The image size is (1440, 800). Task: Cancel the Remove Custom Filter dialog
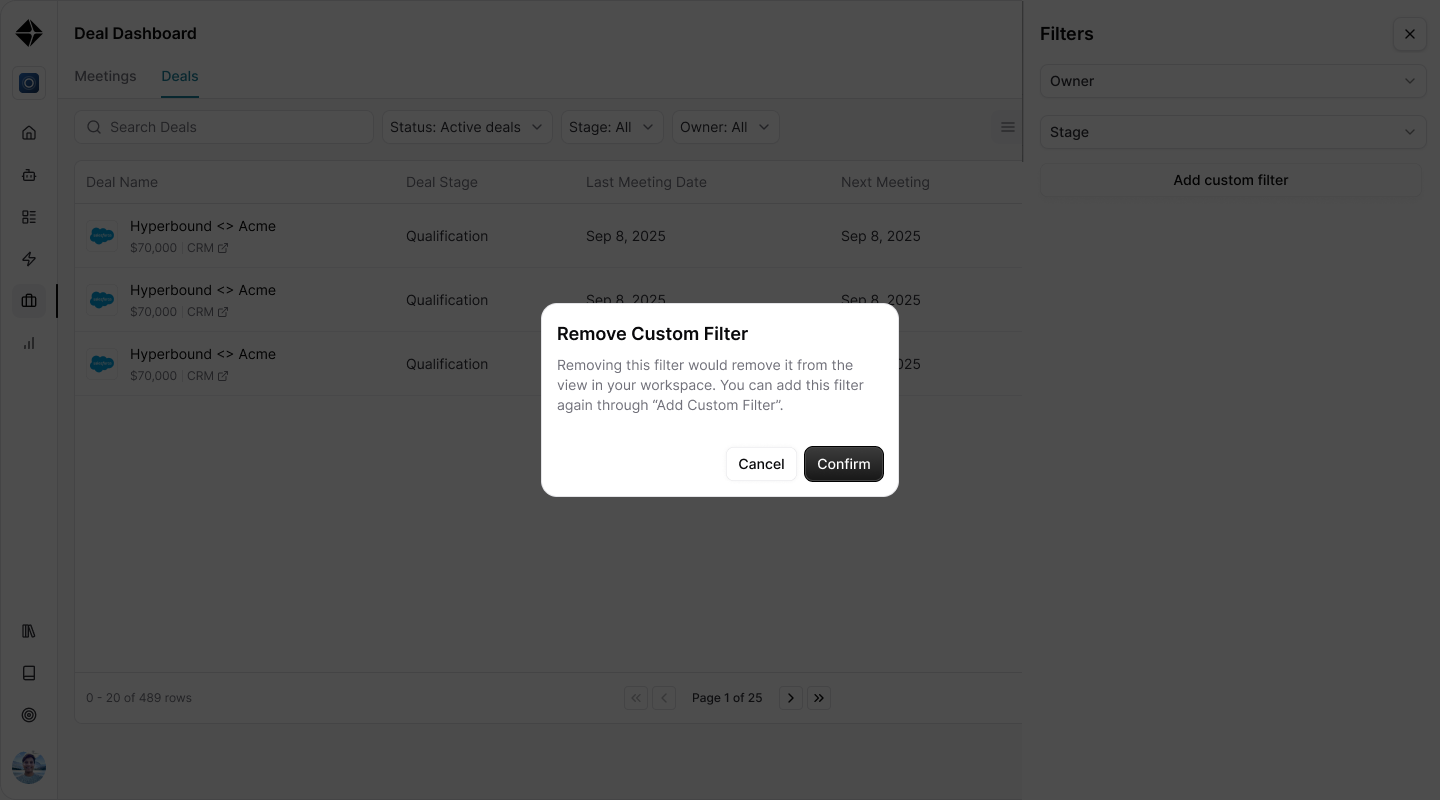point(761,464)
